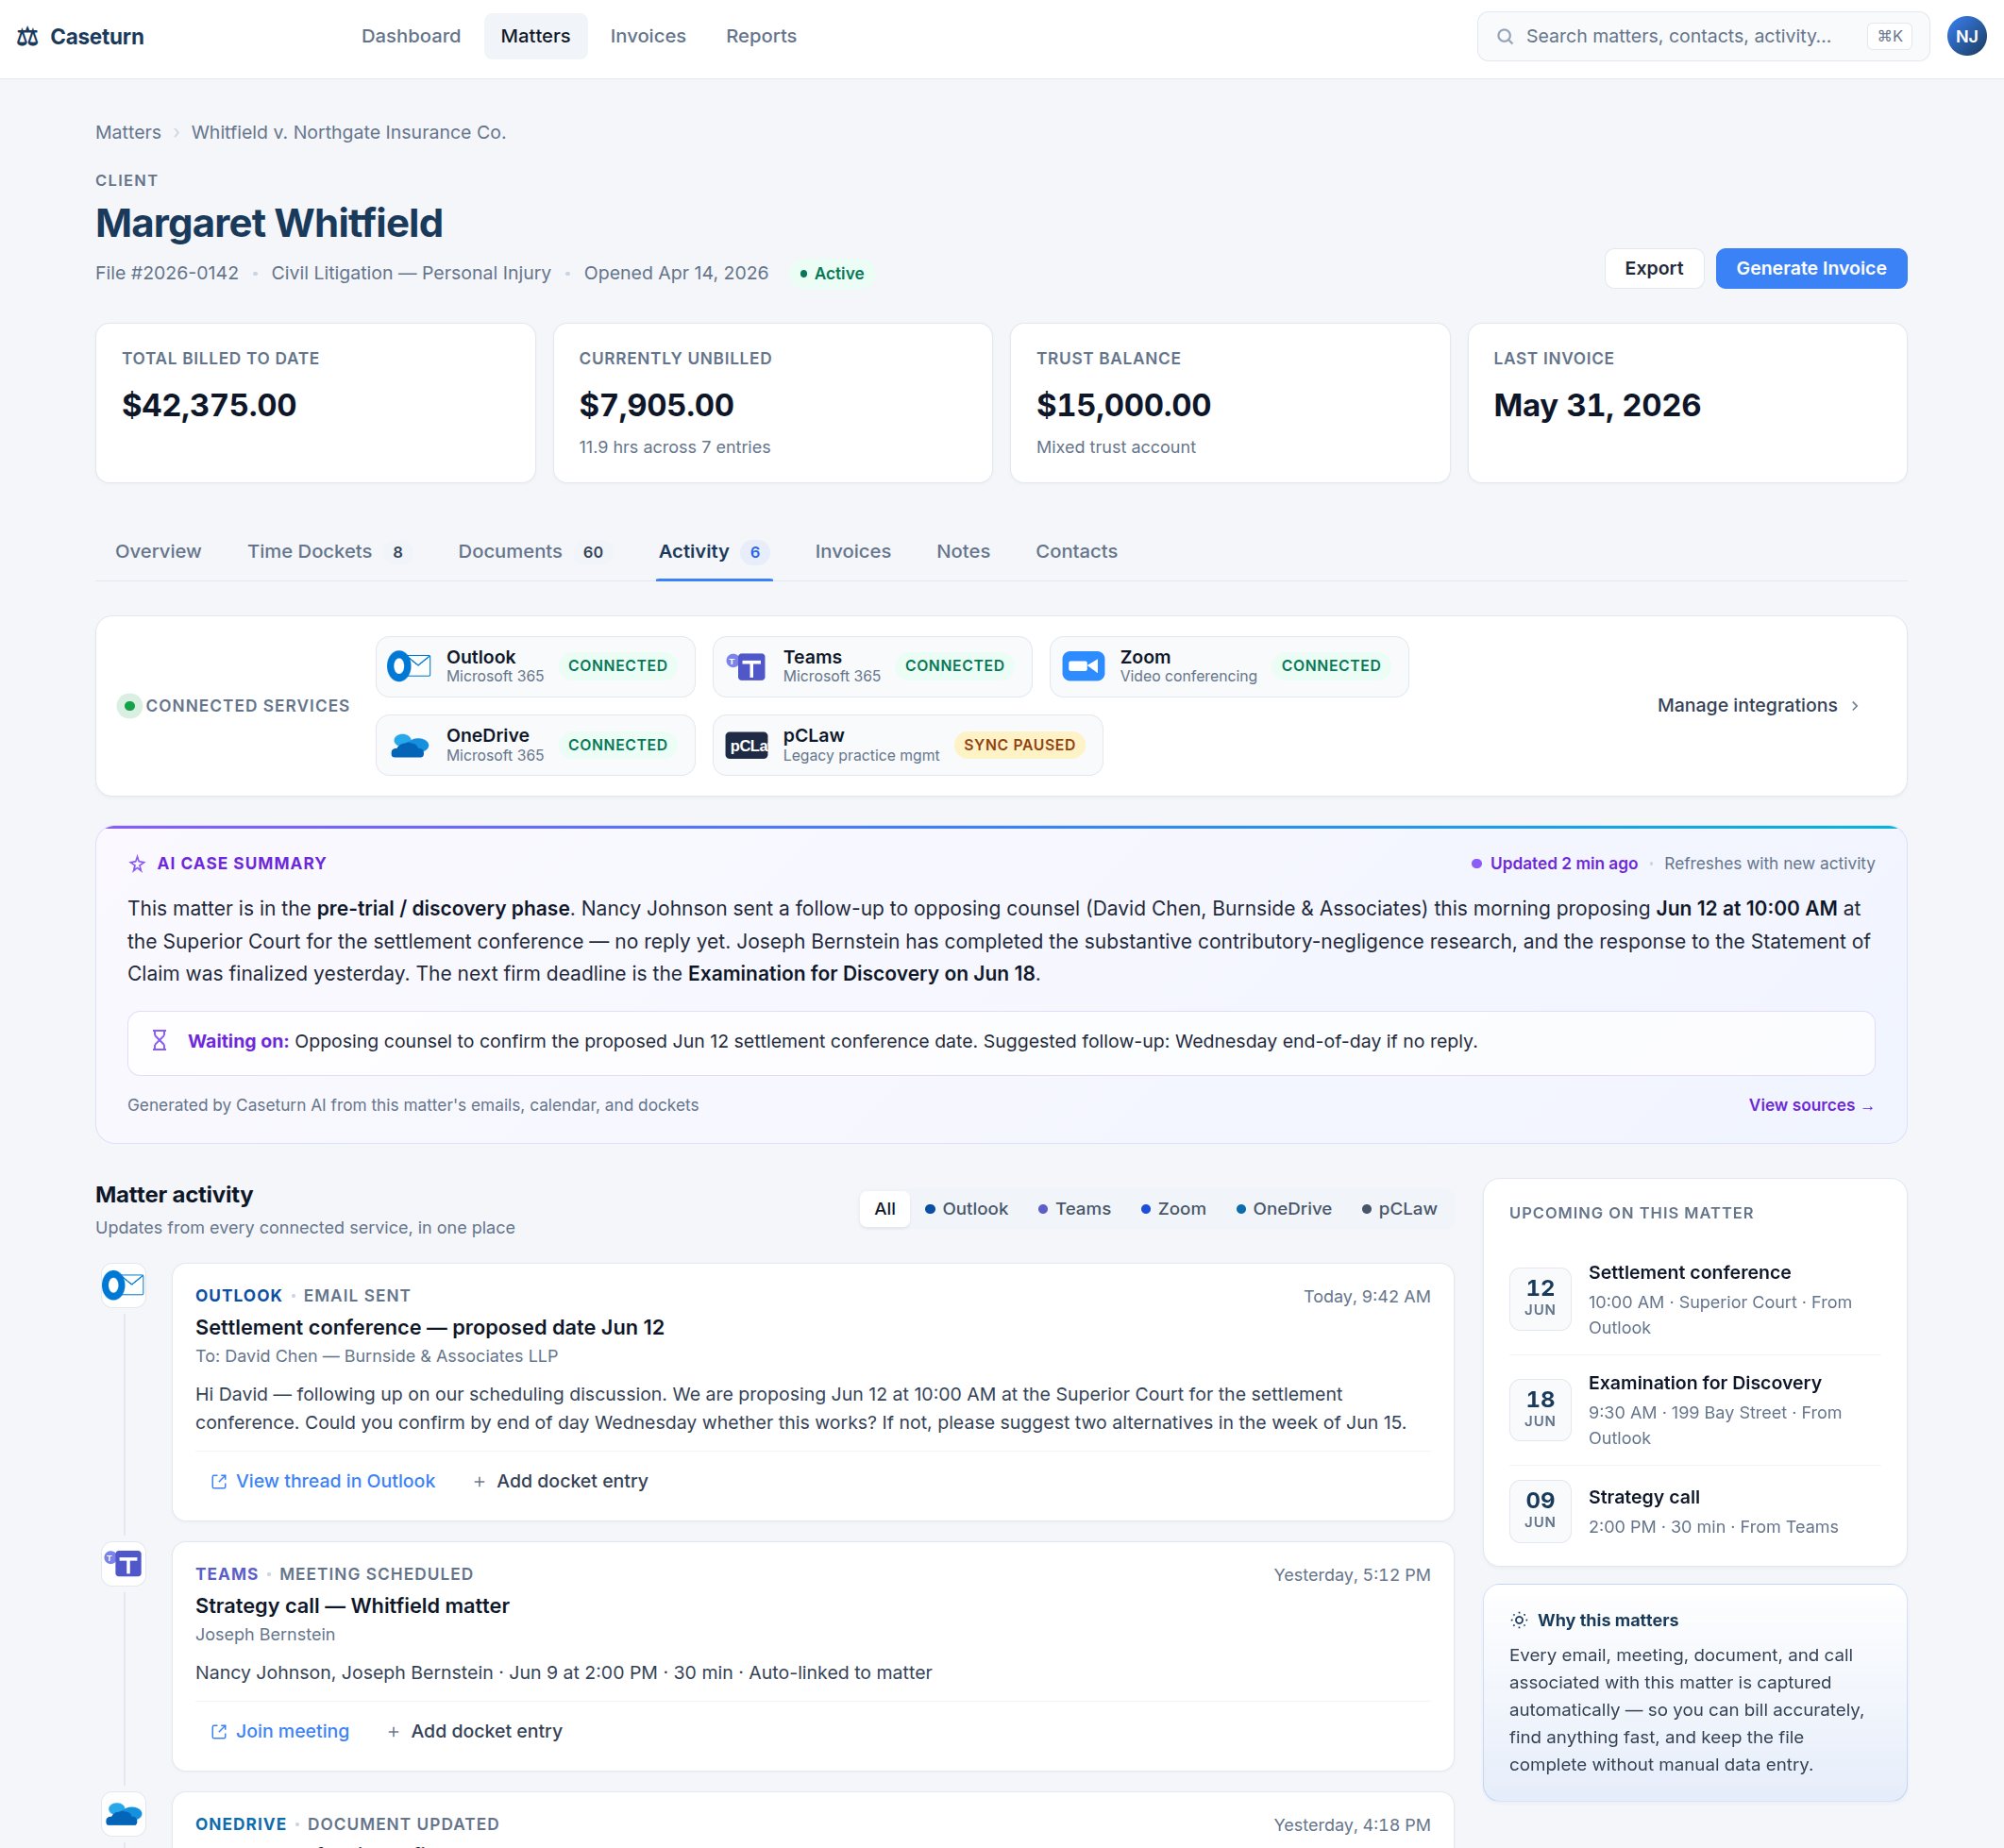Open the Settlement conference upcoming event
2004x1848 pixels.
pos(1694,1300)
